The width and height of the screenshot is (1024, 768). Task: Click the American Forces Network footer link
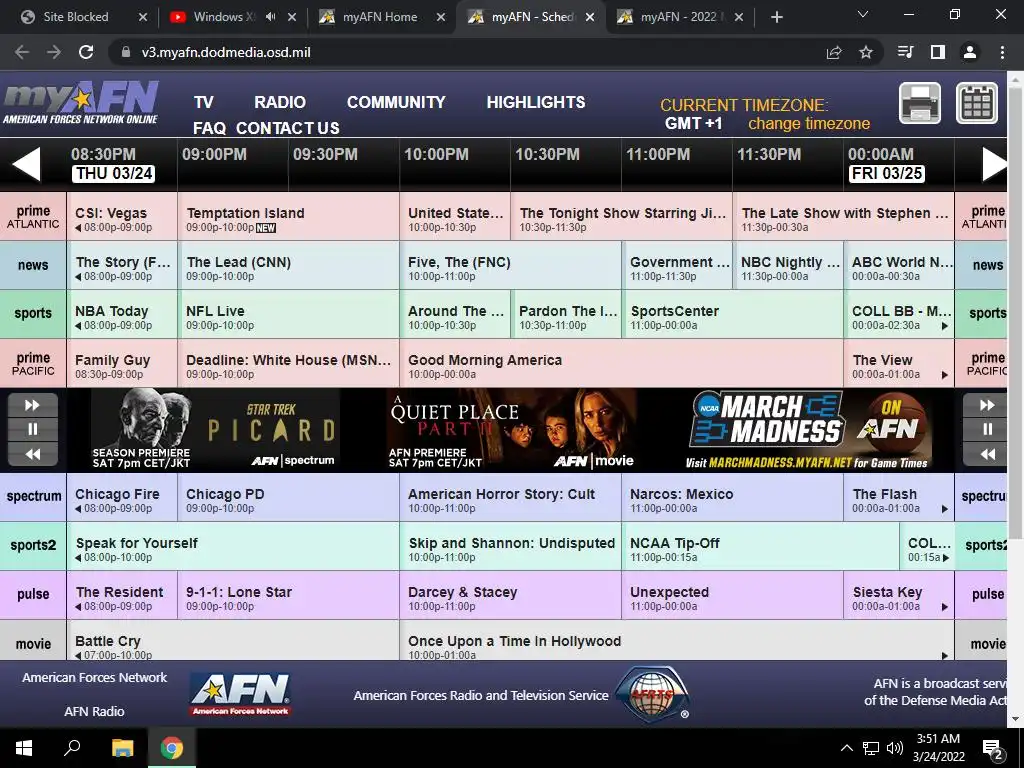pyautogui.click(x=95, y=677)
